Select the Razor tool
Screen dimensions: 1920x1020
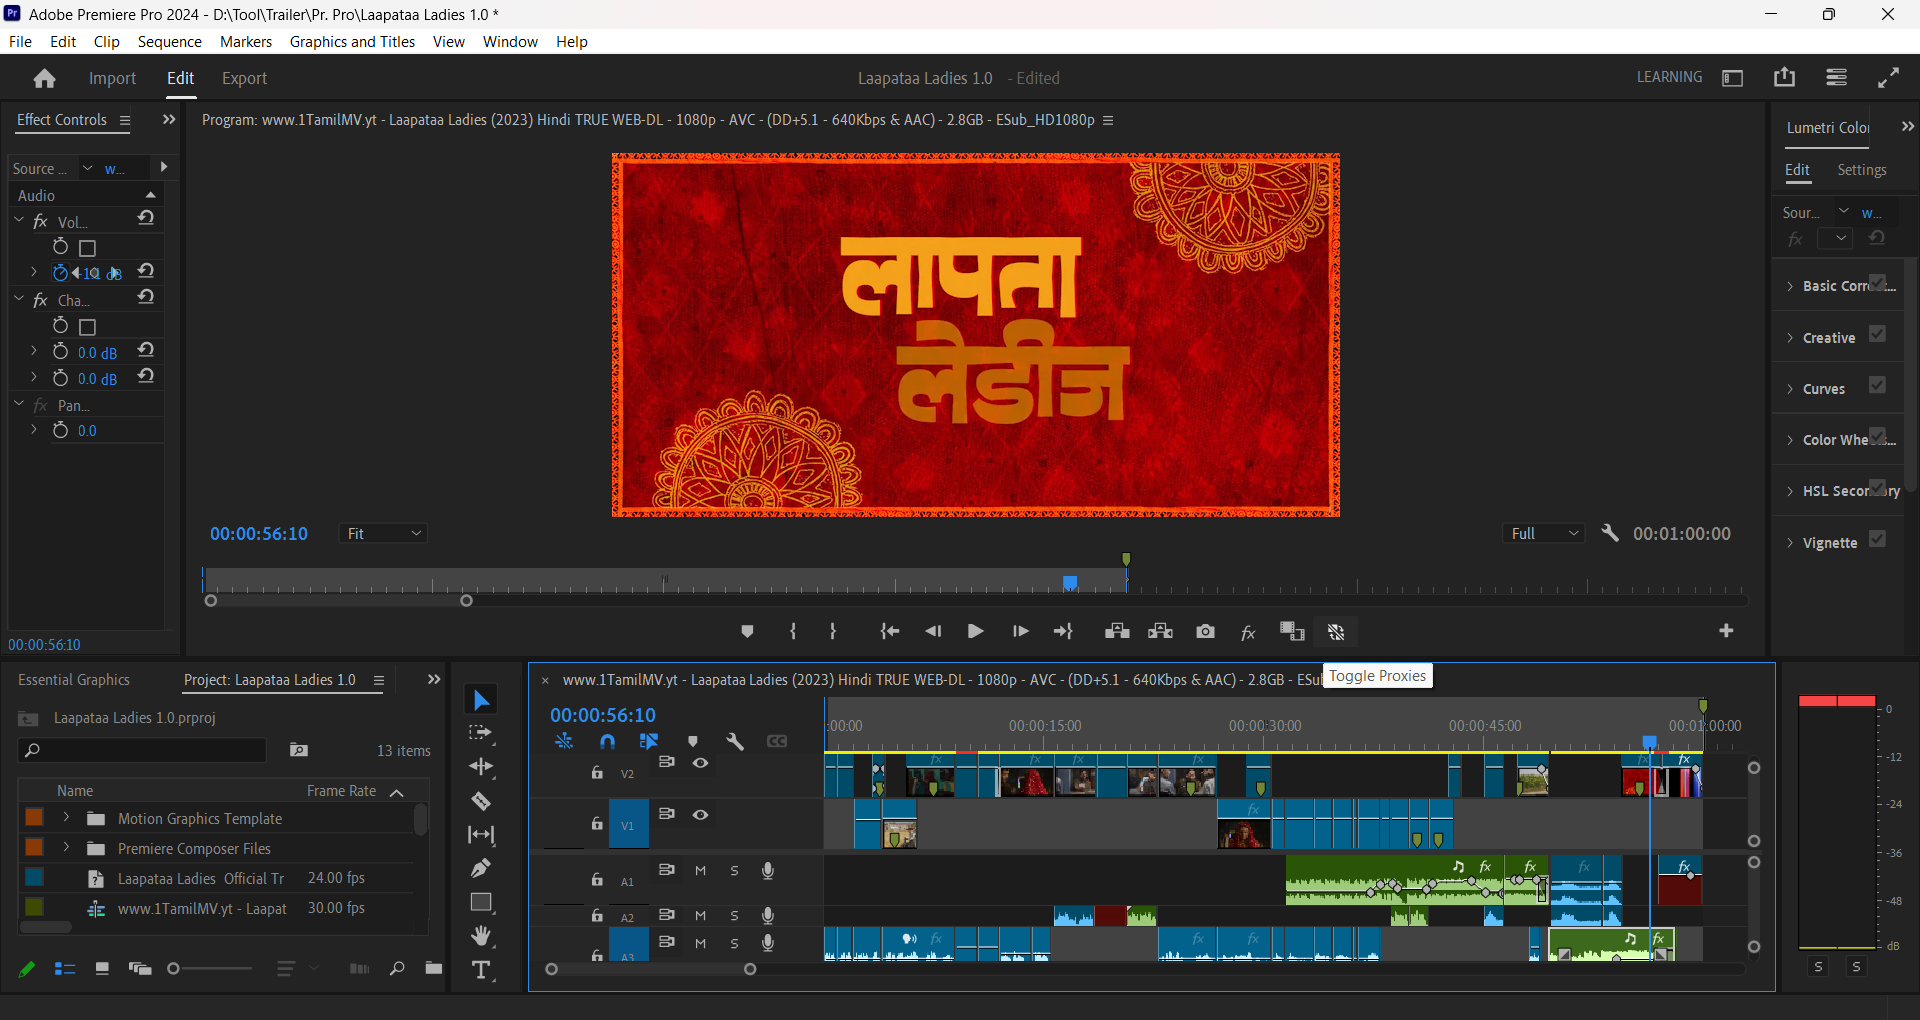click(481, 801)
